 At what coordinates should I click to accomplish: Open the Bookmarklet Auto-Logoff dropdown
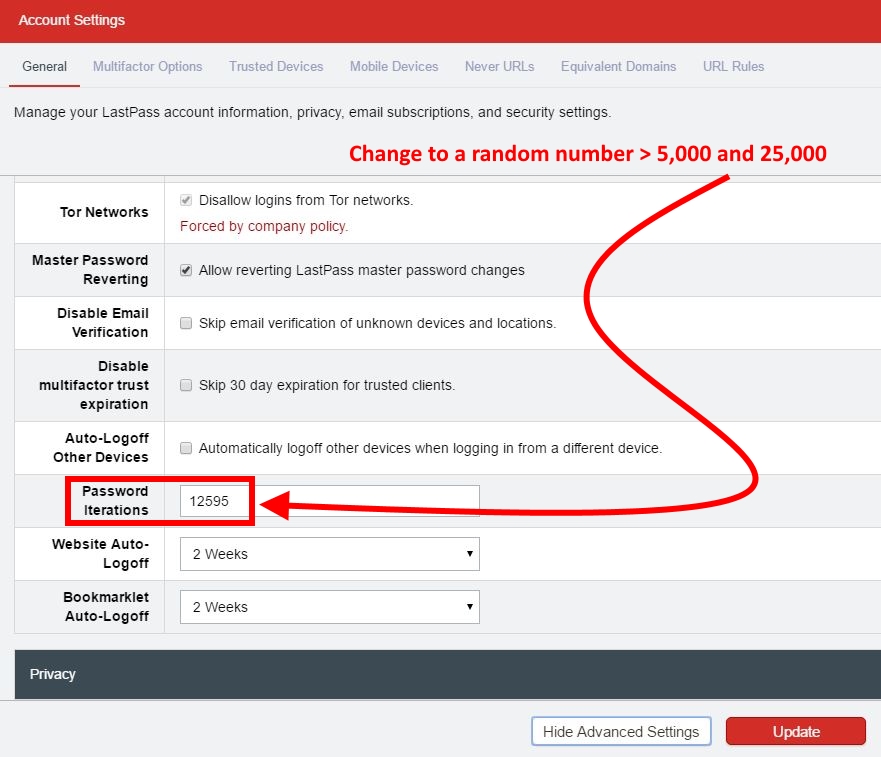pos(329,606)
